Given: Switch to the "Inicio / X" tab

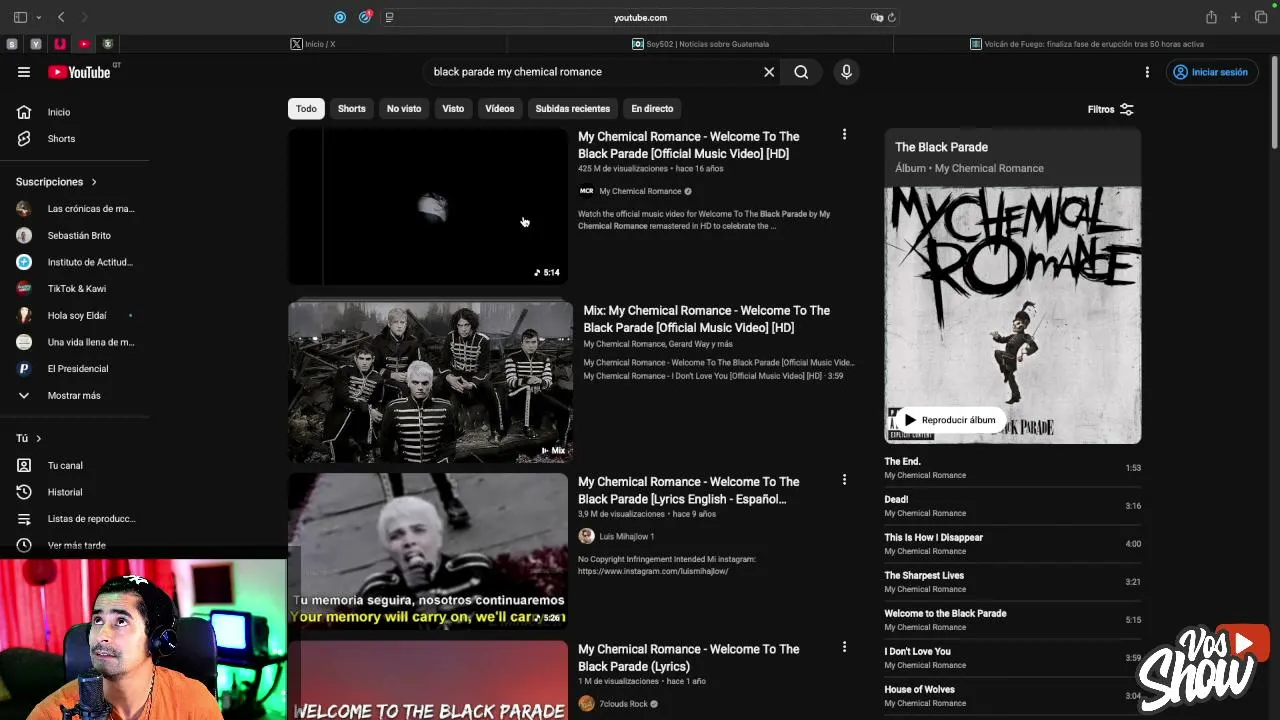Looking at the screenshot, I should coord(314,44).
